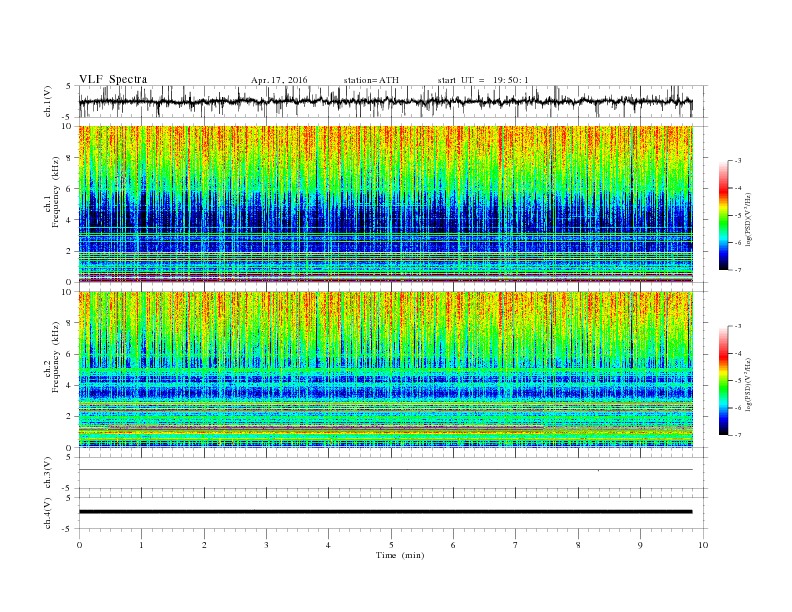Click the '-3' tick on the upper colorbar

(738, 161)
